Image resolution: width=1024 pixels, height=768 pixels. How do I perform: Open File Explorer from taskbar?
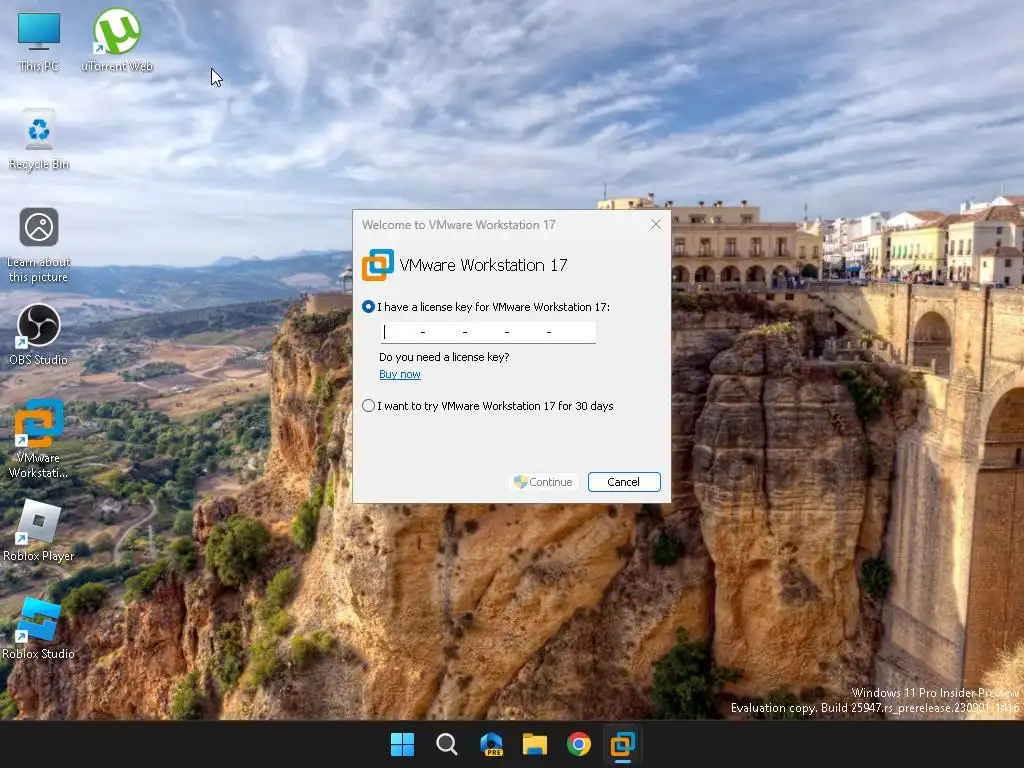click(535, 744)
